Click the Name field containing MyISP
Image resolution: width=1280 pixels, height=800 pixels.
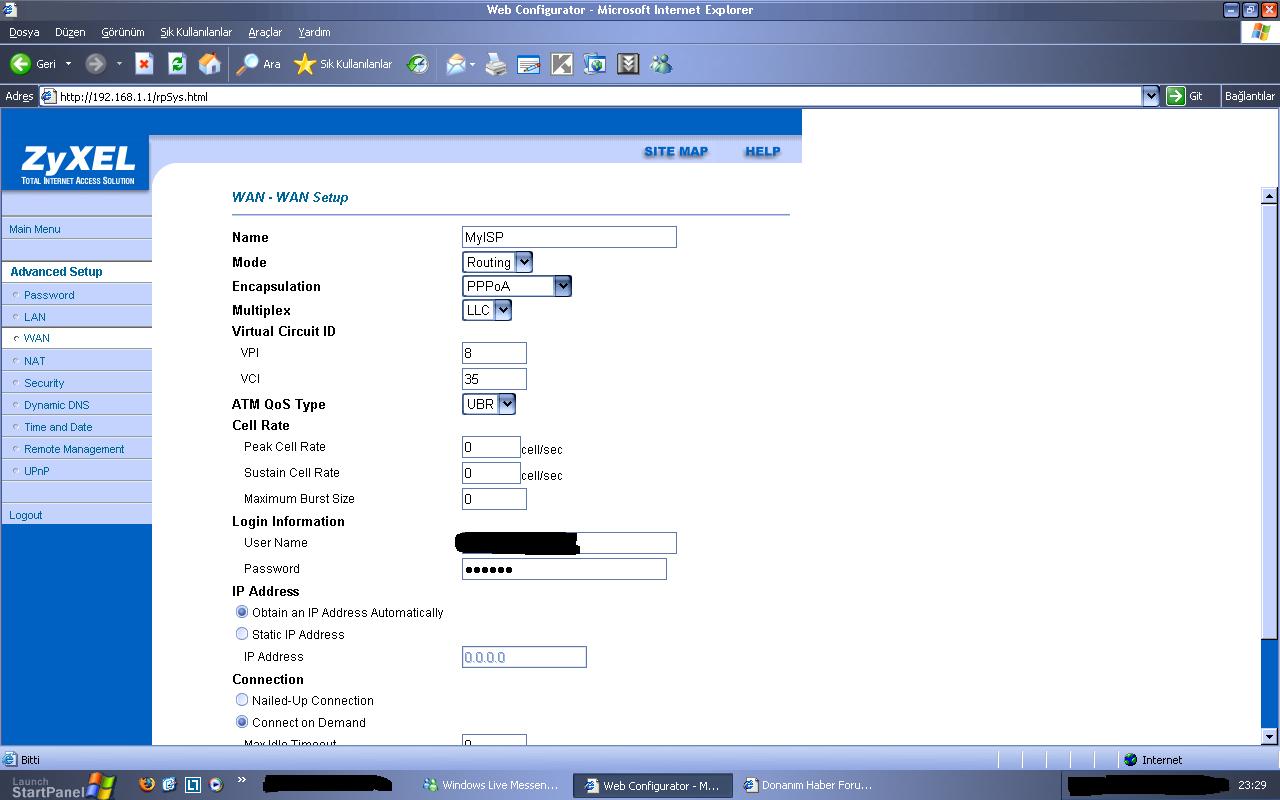tap(569, 237)
